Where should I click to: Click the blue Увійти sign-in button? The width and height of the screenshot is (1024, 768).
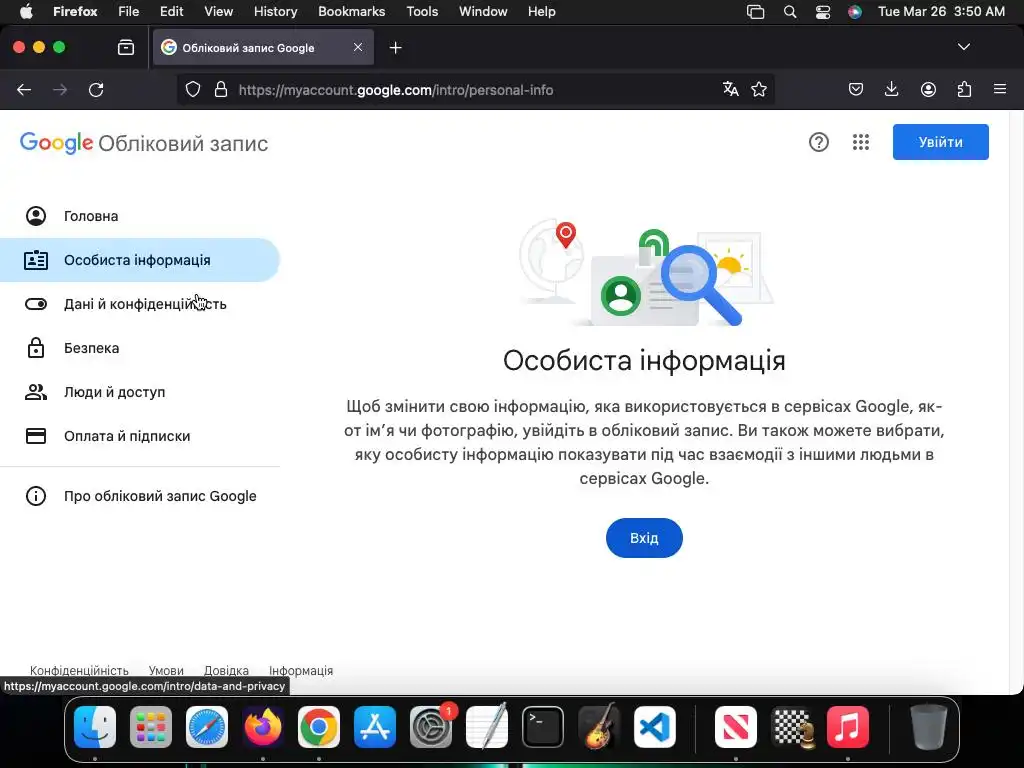coord(940,142)
